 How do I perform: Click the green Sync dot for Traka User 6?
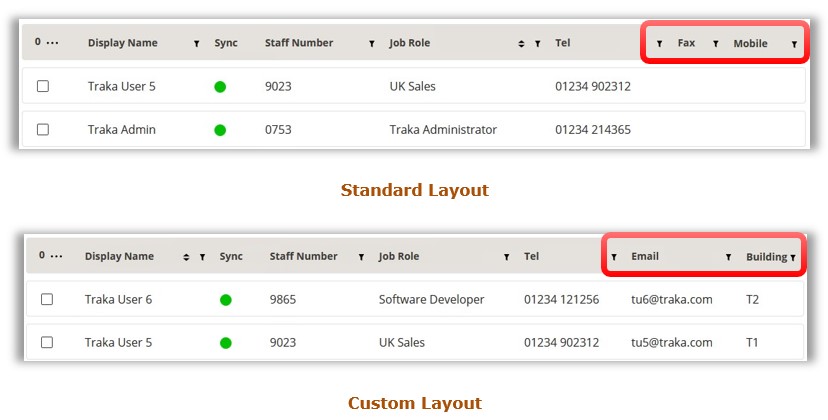225,300
